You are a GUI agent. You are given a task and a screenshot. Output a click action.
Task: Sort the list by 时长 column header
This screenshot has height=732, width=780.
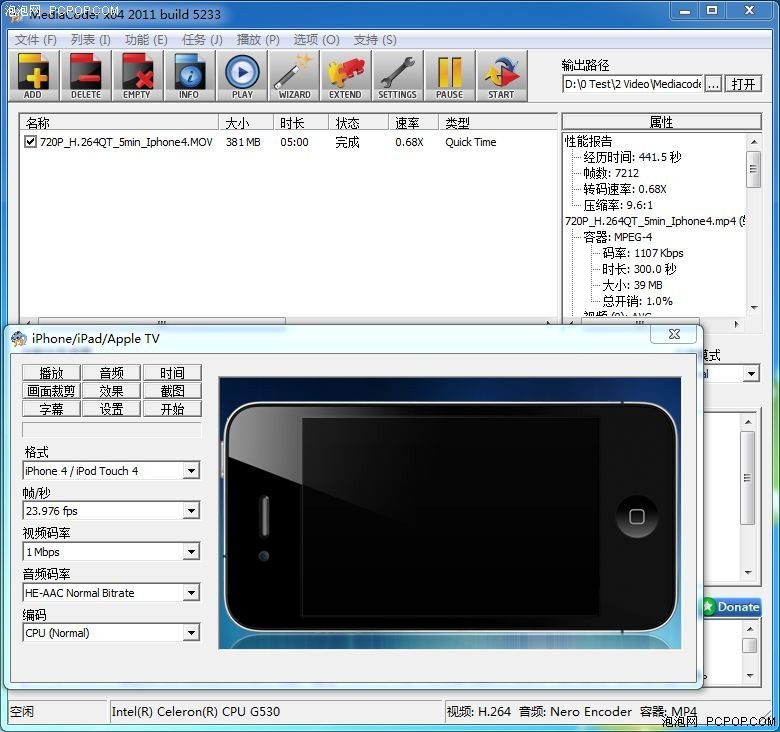301,122
